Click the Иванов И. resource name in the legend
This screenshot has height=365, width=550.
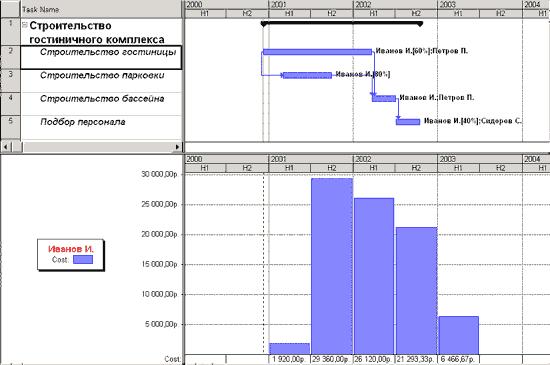click(71, 249)
